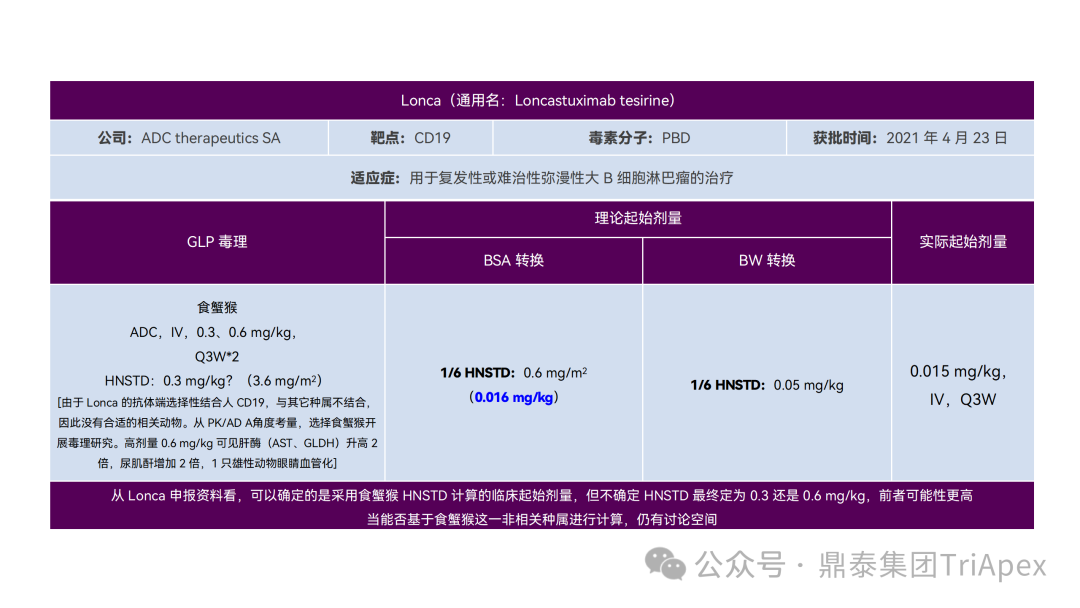Image resolution: width=1080 pixels, height=608 pixels.
Task: Click the HNSTD: 0.3 mg/kg? (3.6 mg/m²) line
Action: pos(216,380)
